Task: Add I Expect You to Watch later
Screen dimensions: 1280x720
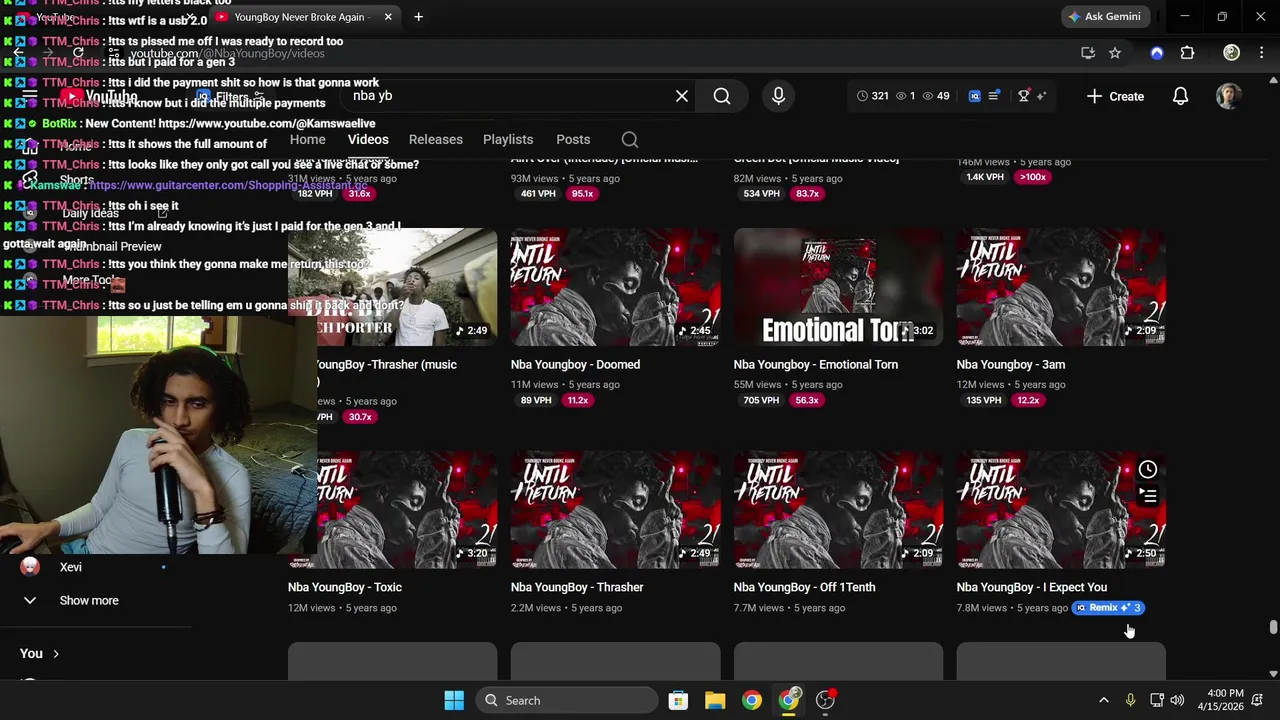Action: pos(1148,470)
